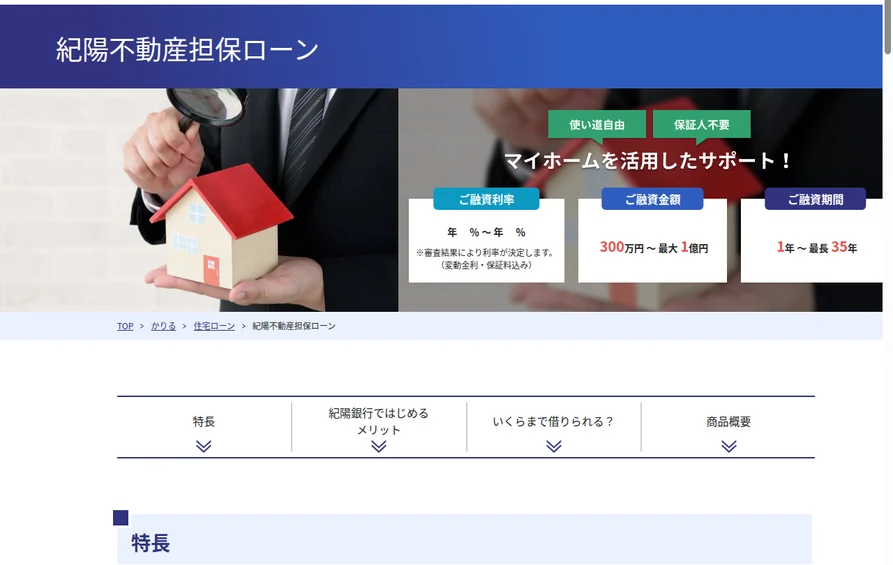Click the 年 %～年 % rate text
This screenshot has height=565, width=893.
(x=486, y=232)
